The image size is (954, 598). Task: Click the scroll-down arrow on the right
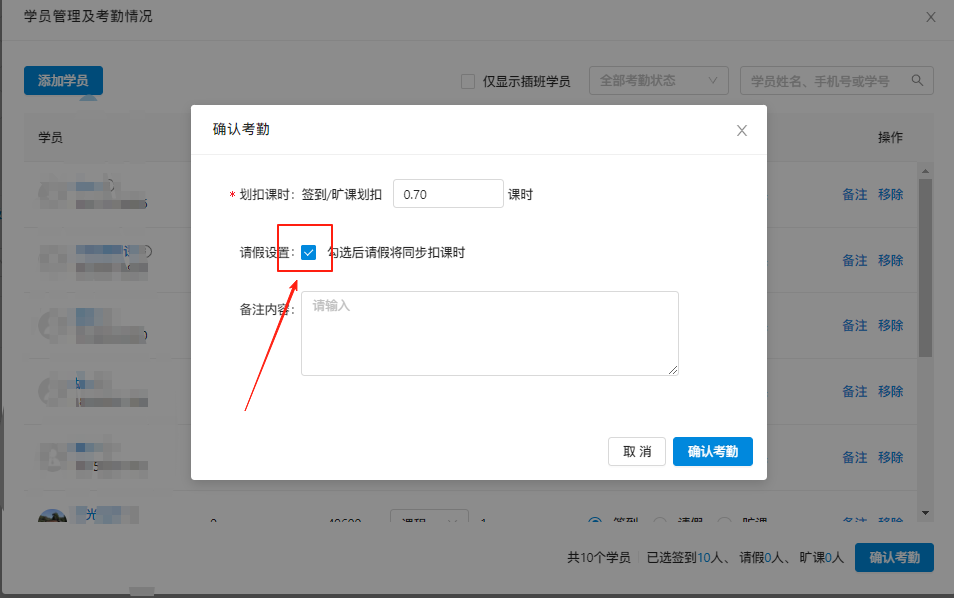925,512
